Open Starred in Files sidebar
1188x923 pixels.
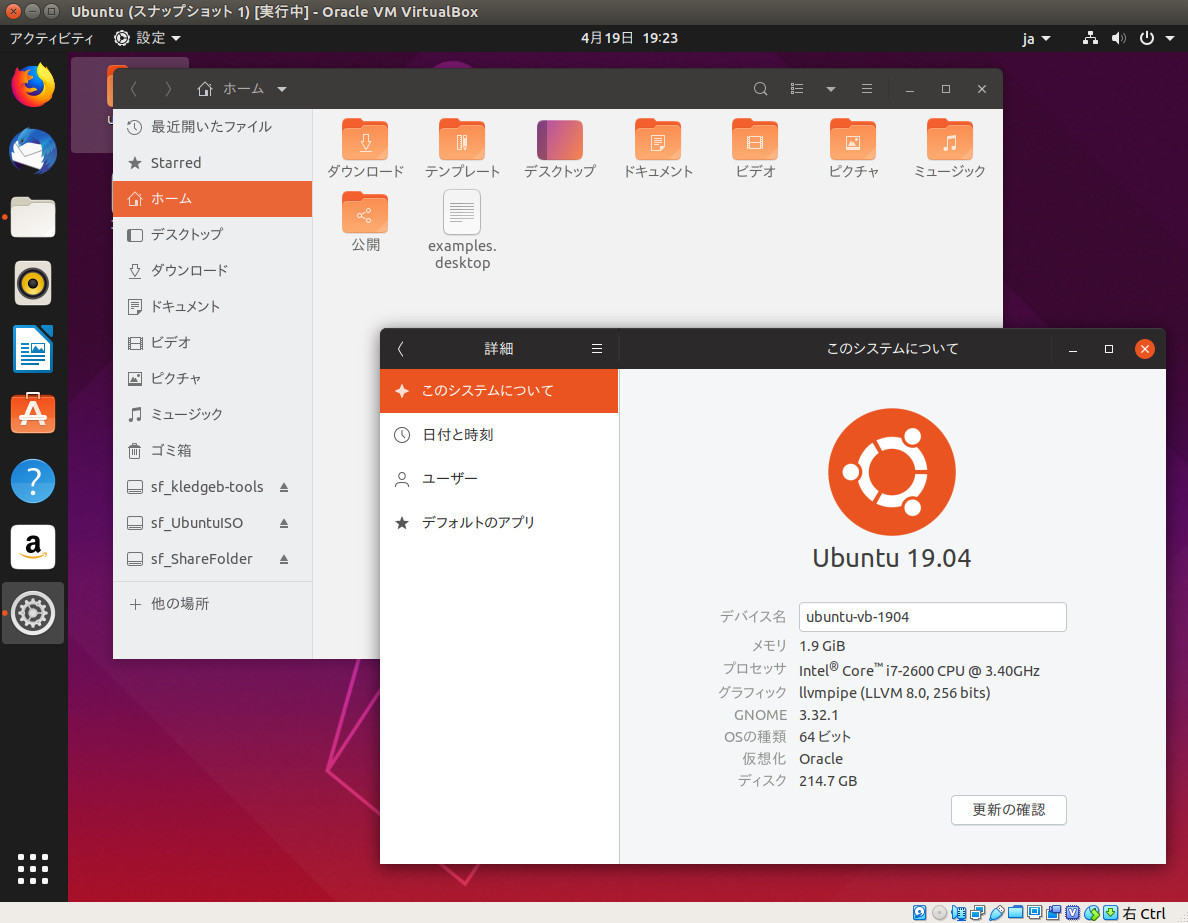point(212,163)
